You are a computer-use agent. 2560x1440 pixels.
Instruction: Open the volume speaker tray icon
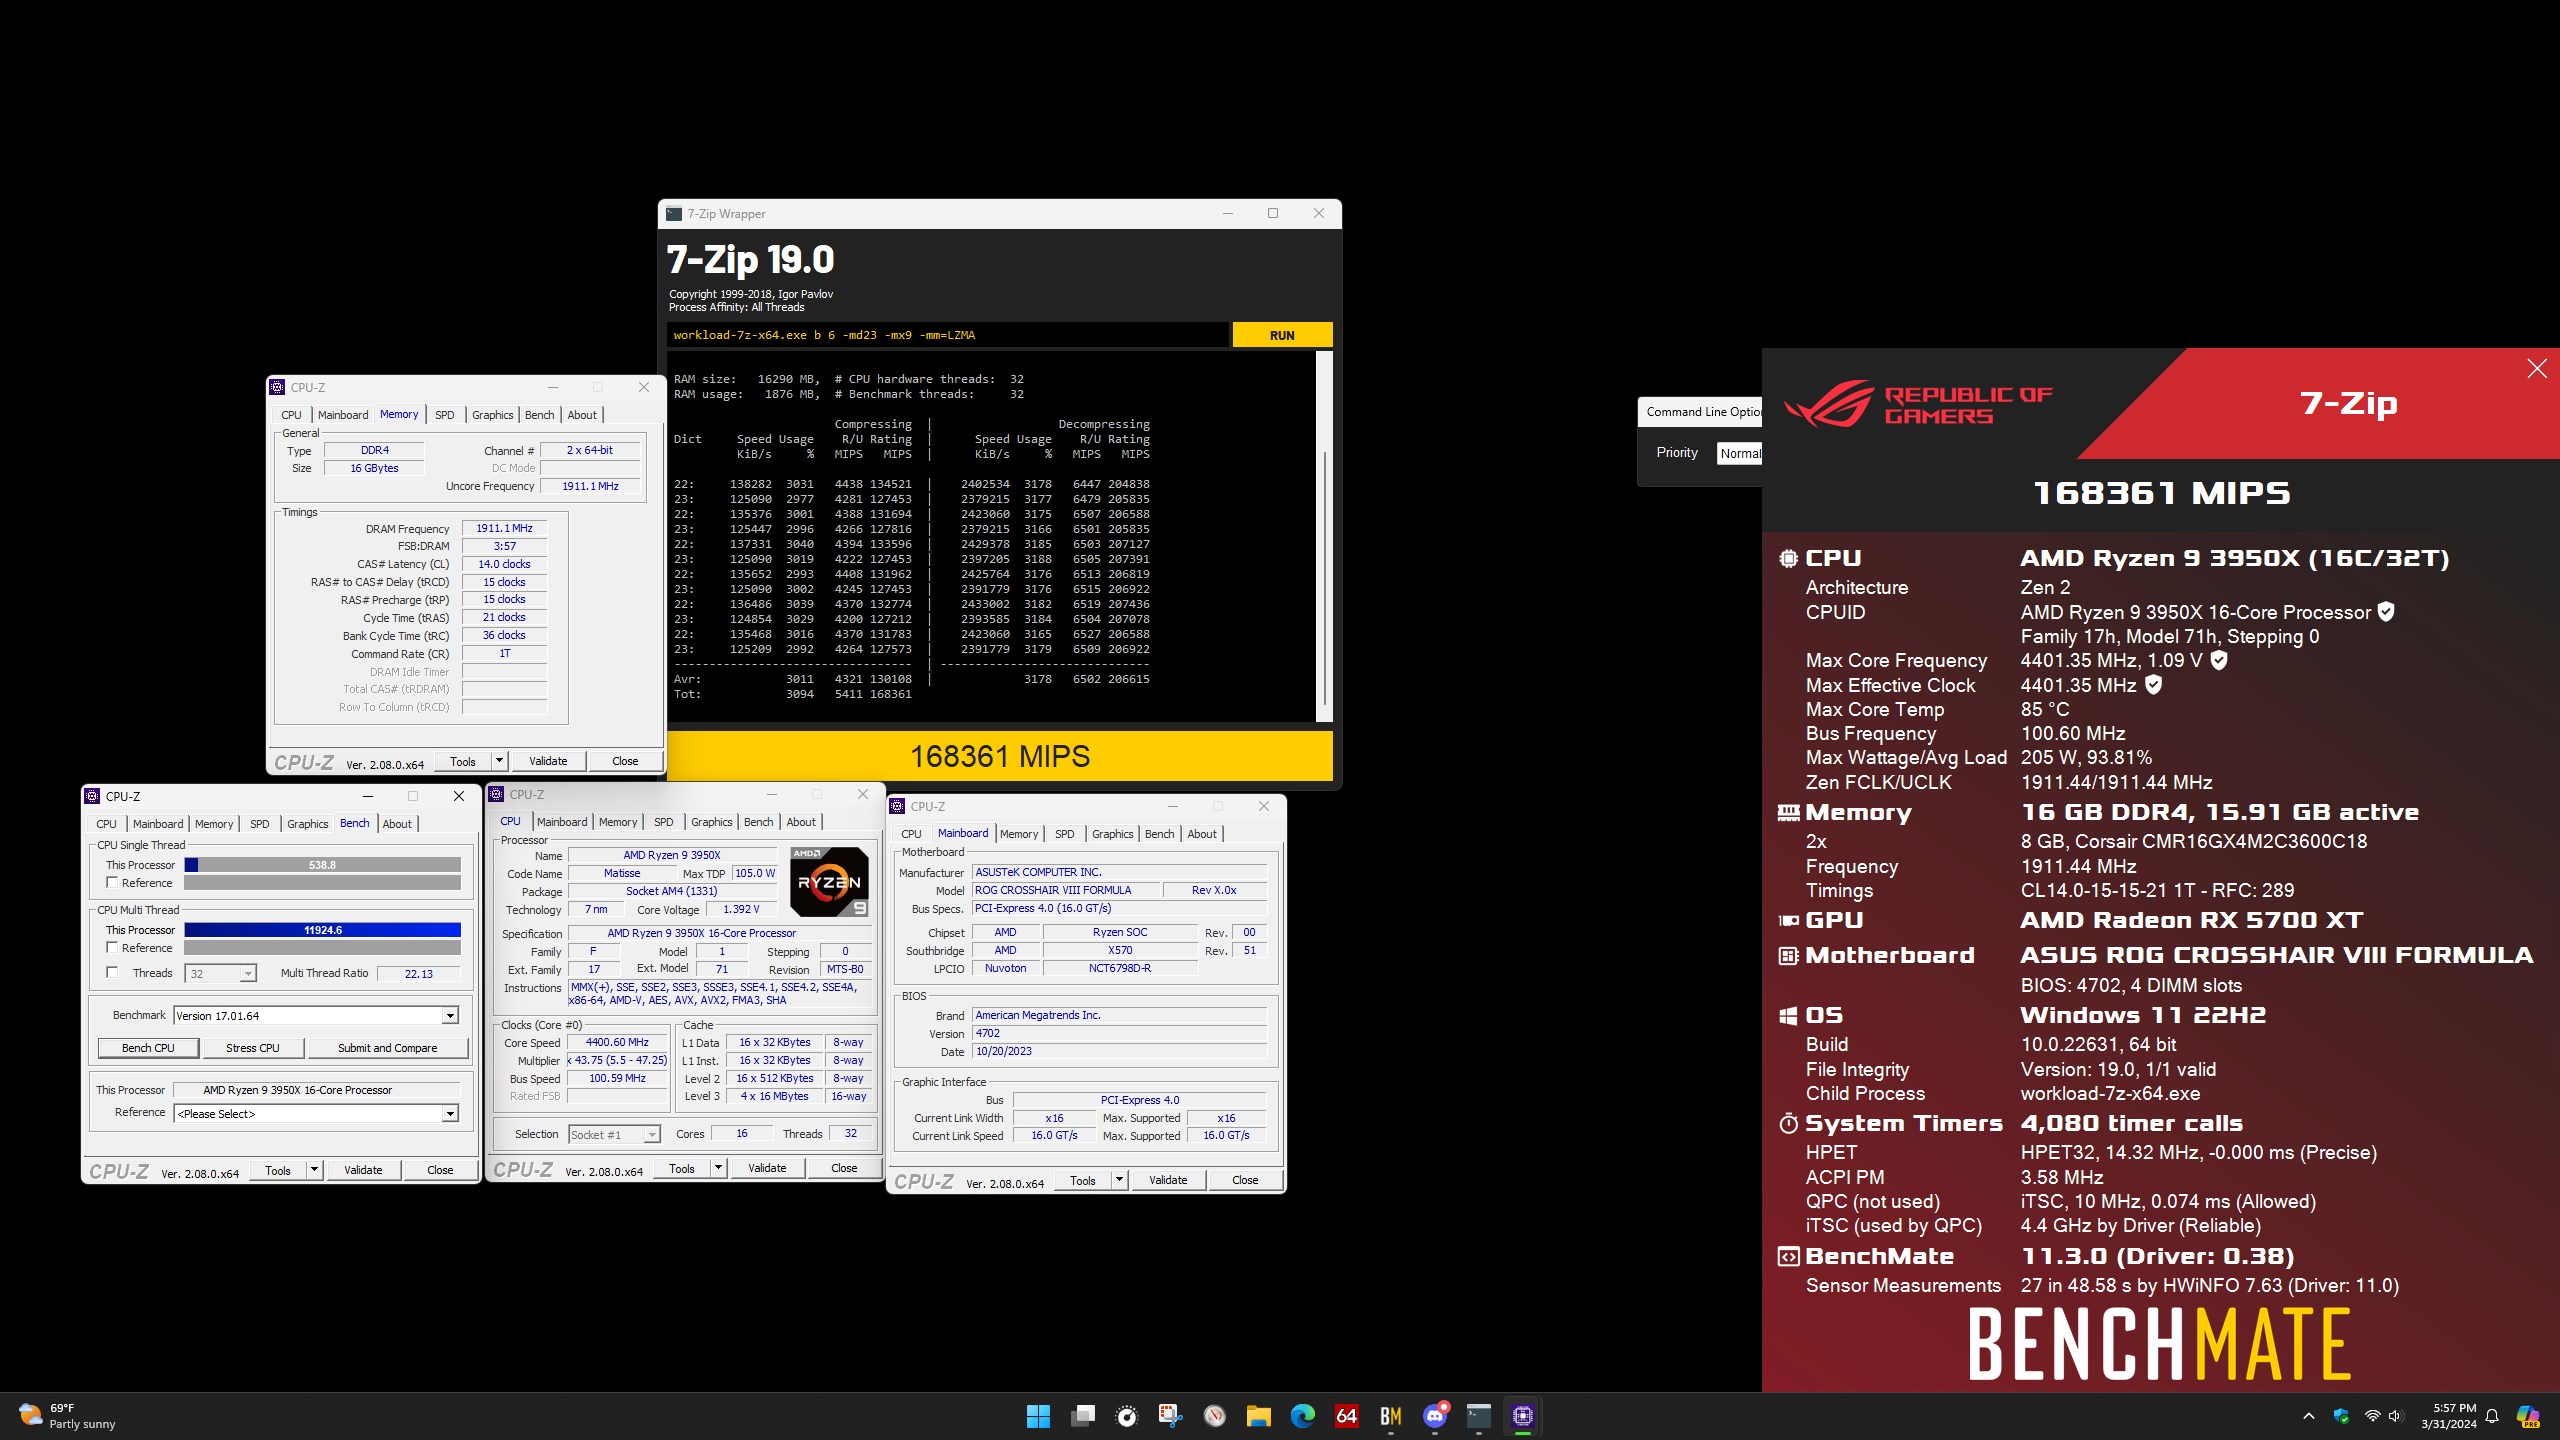click(2395, 1416)
